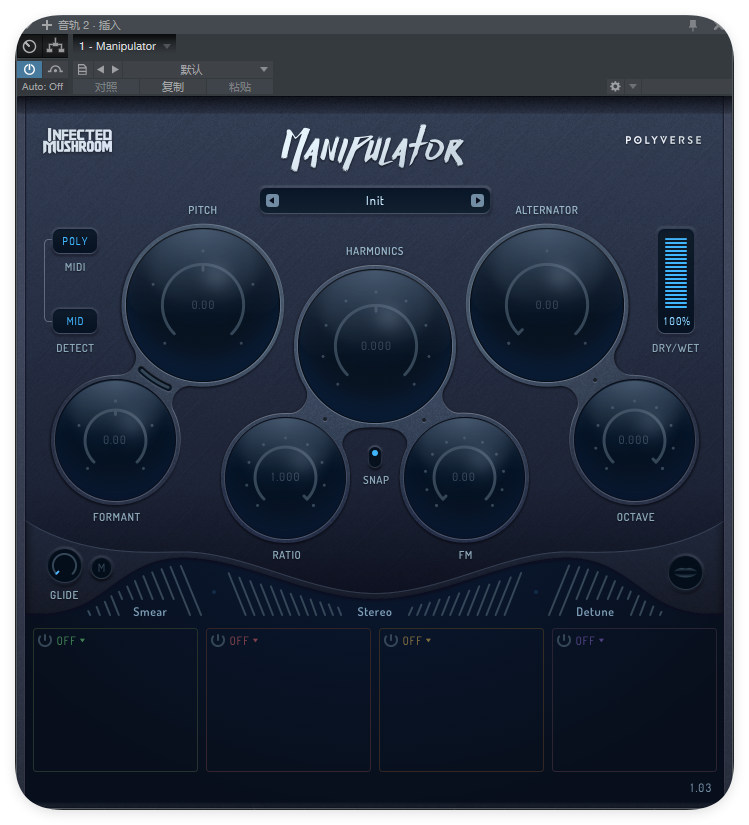Click the POLYVERSE logo text

point(663,140)
